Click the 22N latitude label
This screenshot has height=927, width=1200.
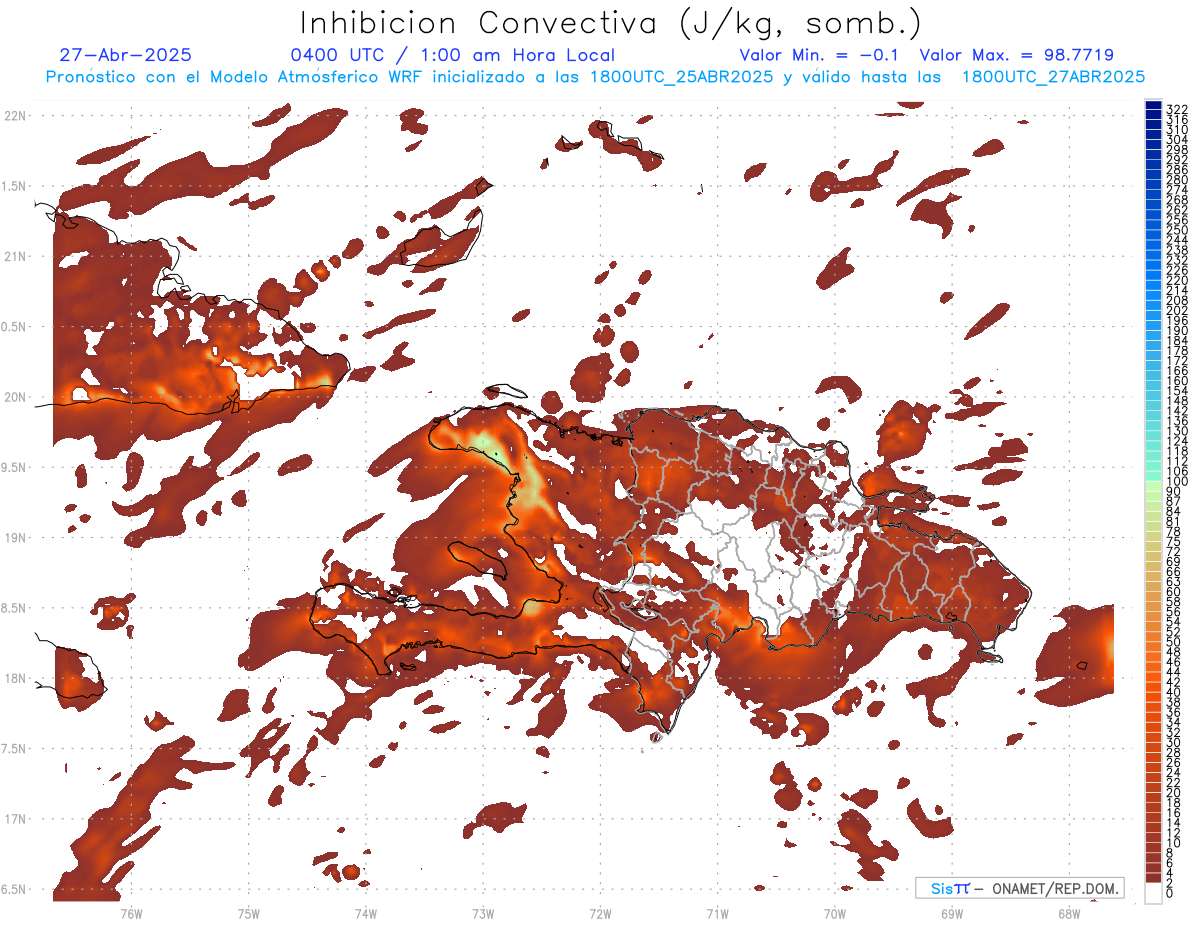pyautogui.click(x=15, y=115)
